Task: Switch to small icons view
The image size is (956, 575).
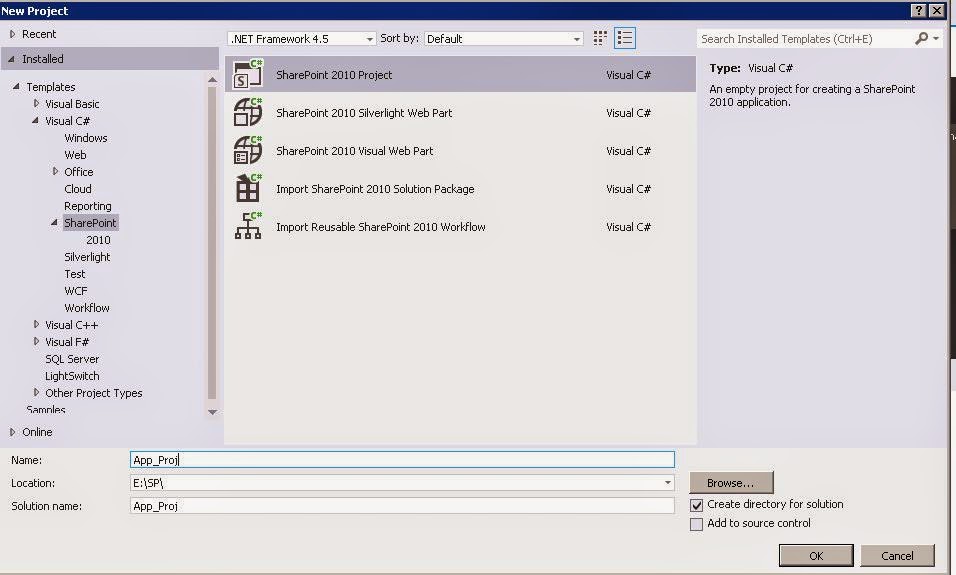Action: pos(600,38)
